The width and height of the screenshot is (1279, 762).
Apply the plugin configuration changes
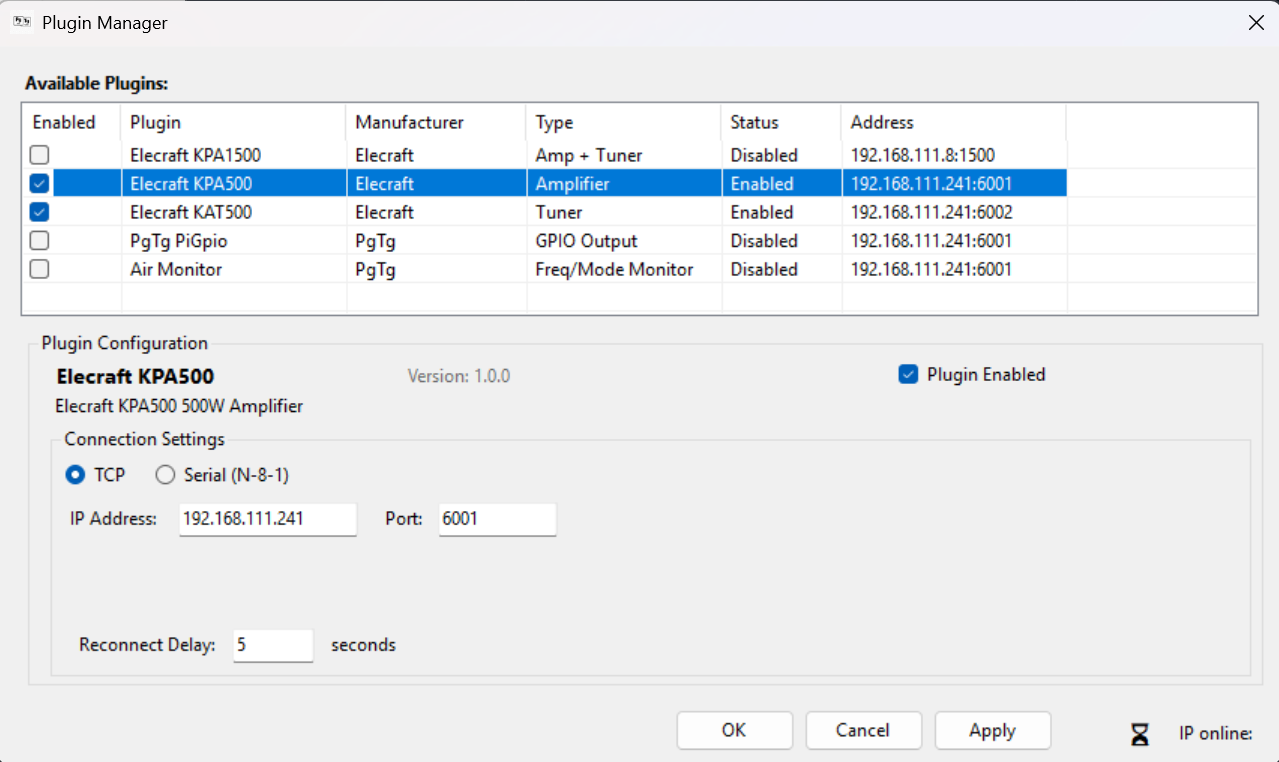992,730
